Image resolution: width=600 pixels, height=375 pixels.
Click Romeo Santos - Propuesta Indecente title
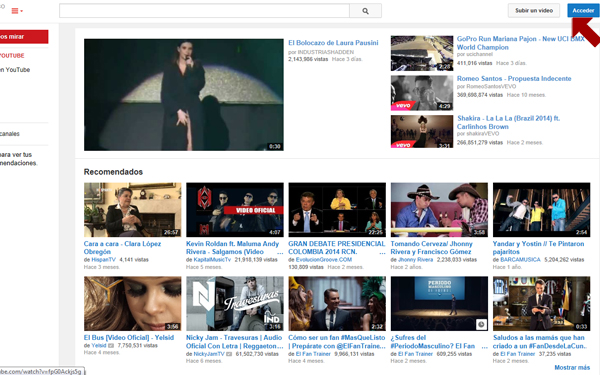514,78
